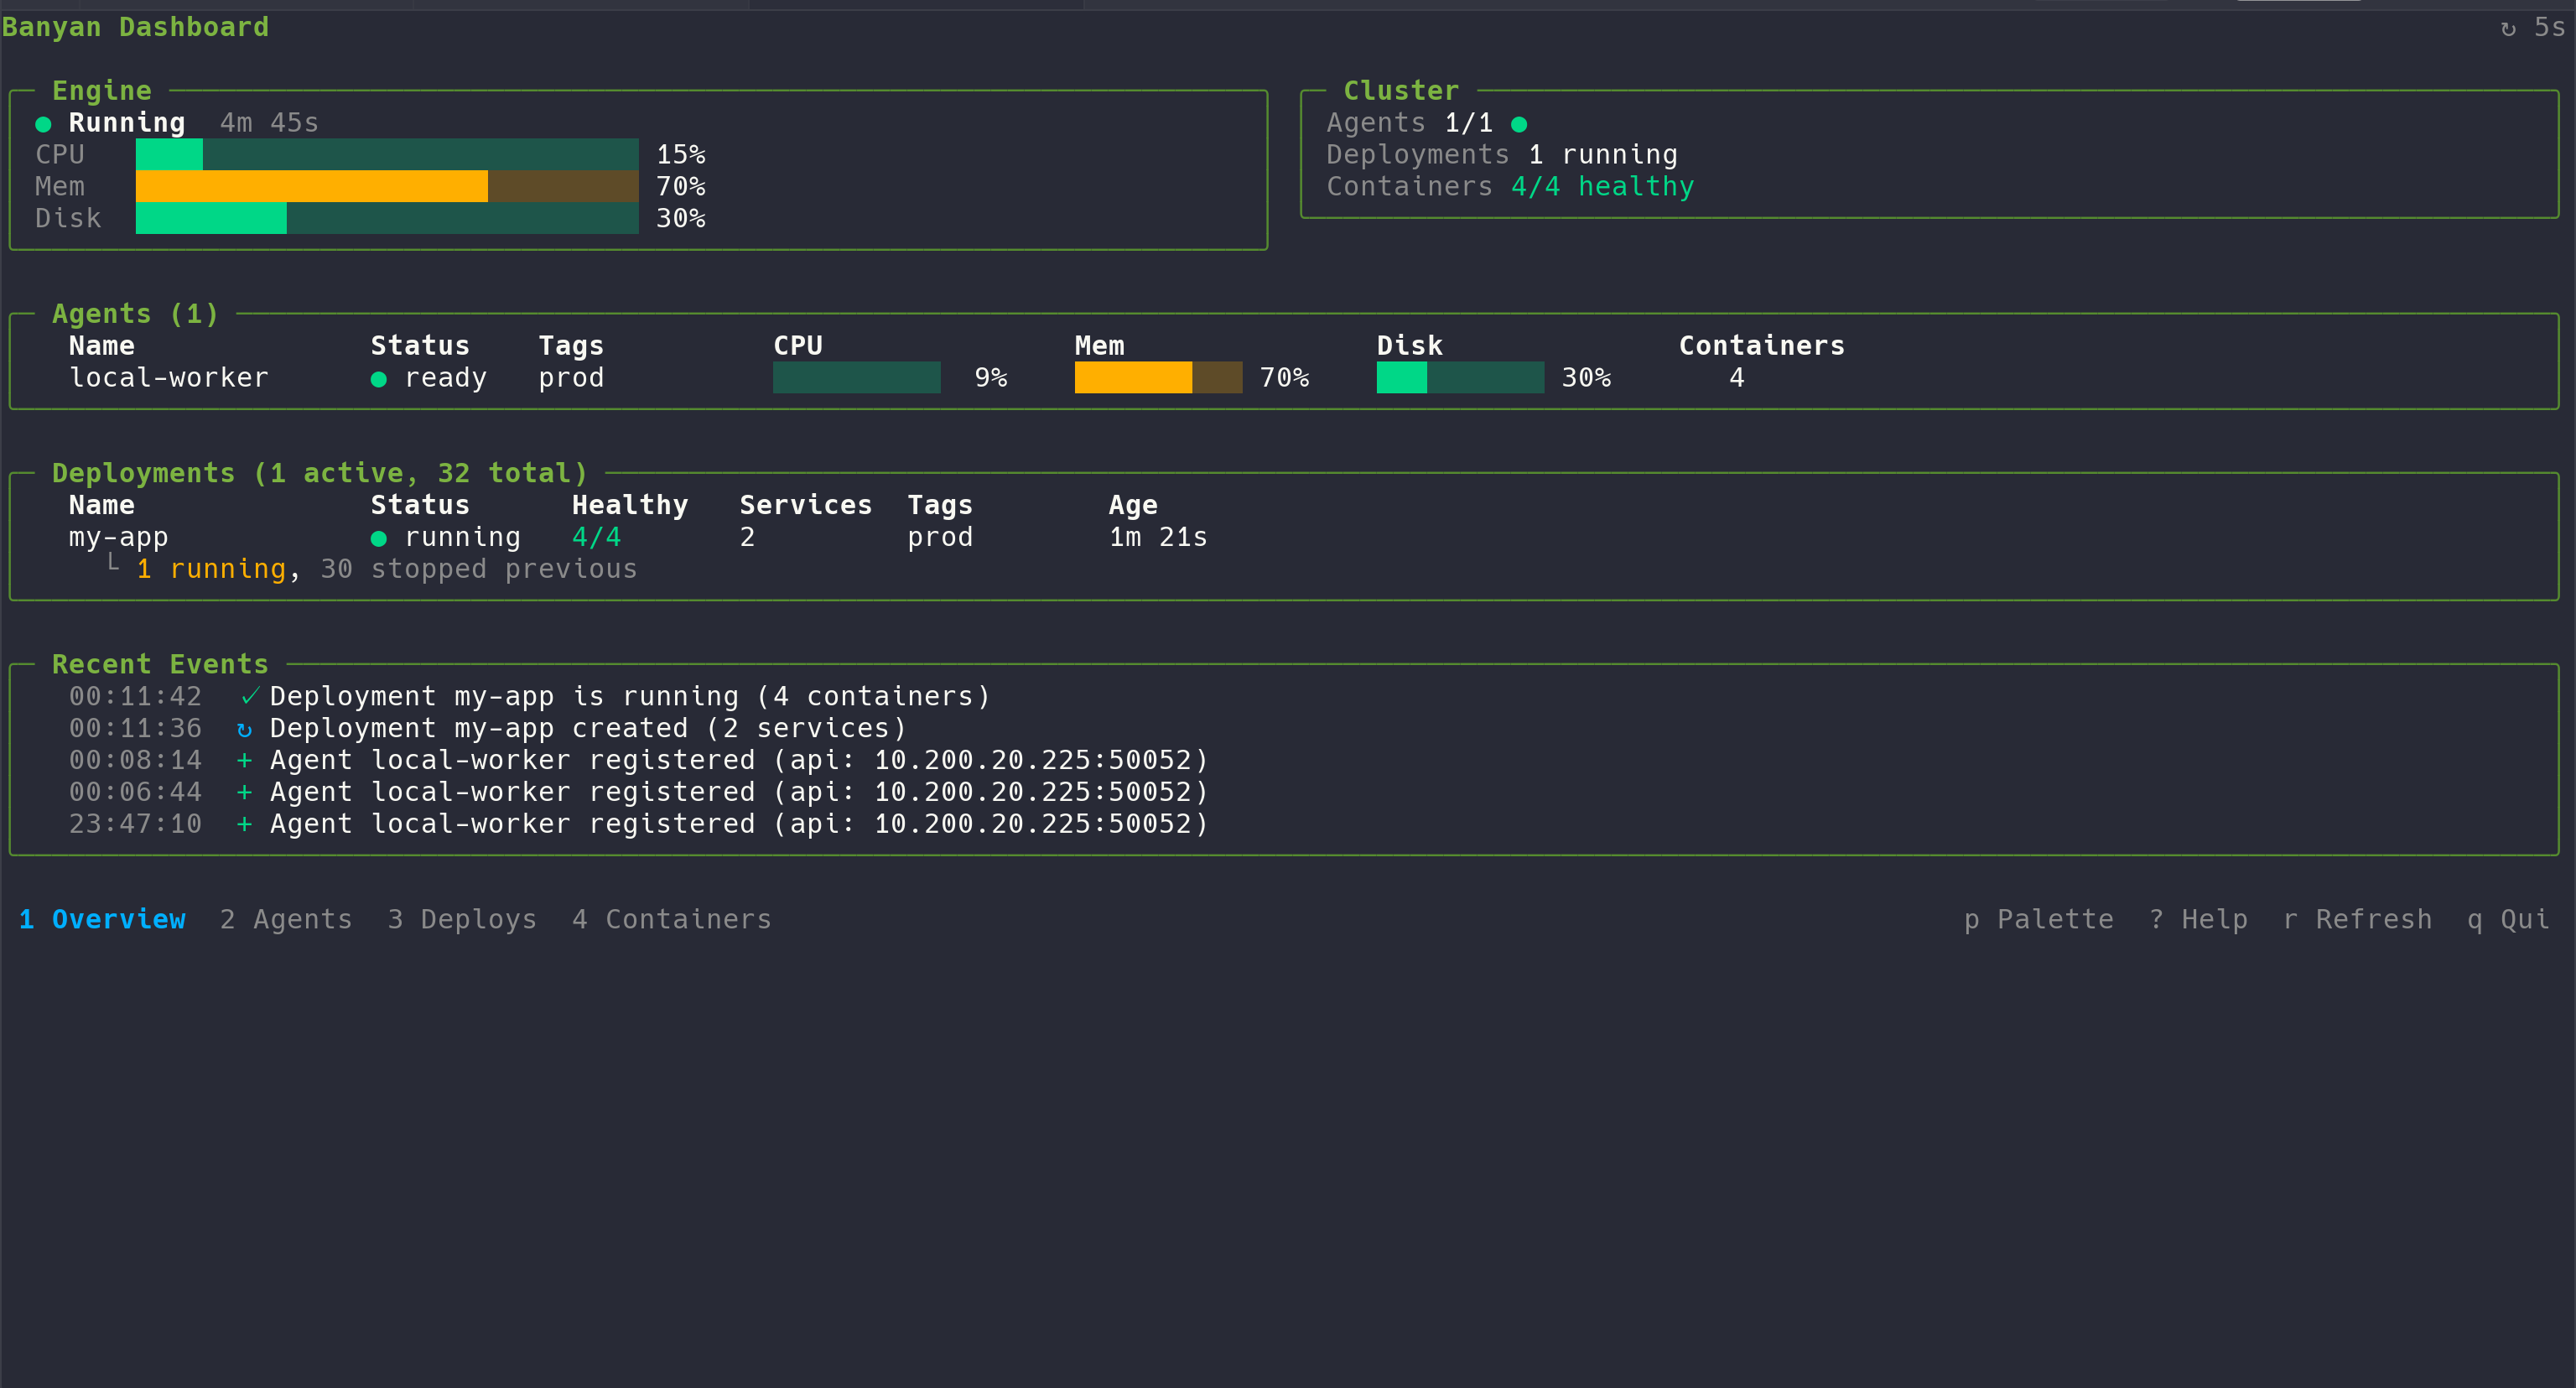Screen dimensions: 2576x1388
Task: Trigger a Refresh from the footer
Action: tap(2358, 918)
